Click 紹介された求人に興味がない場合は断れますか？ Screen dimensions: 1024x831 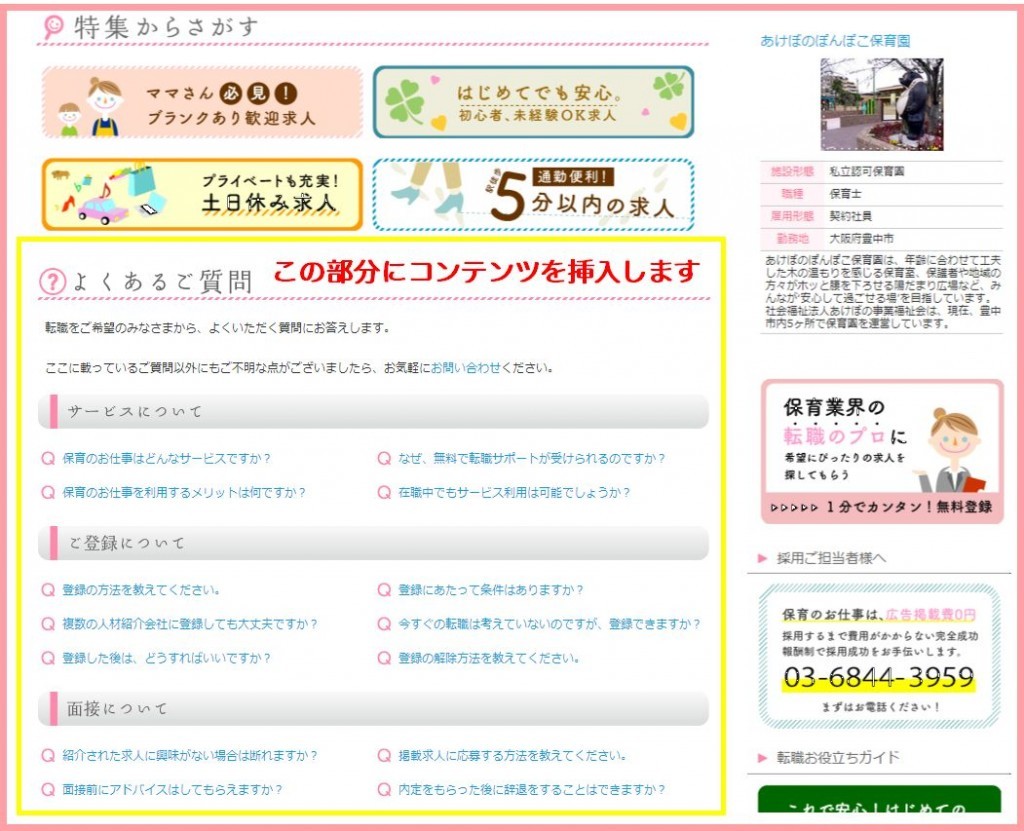click(x=189, y=755)
